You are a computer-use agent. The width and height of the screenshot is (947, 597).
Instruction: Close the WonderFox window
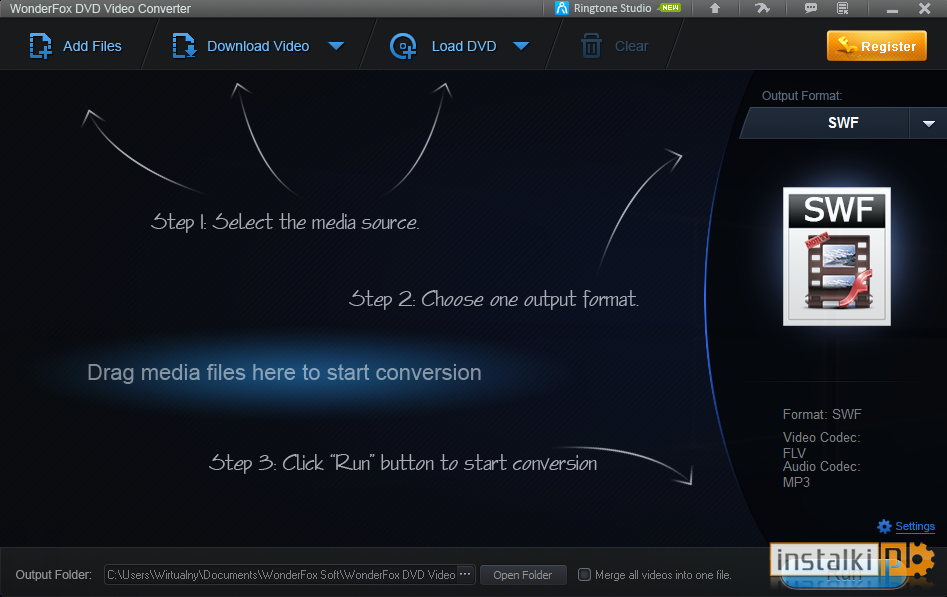(x=924, y=8)
